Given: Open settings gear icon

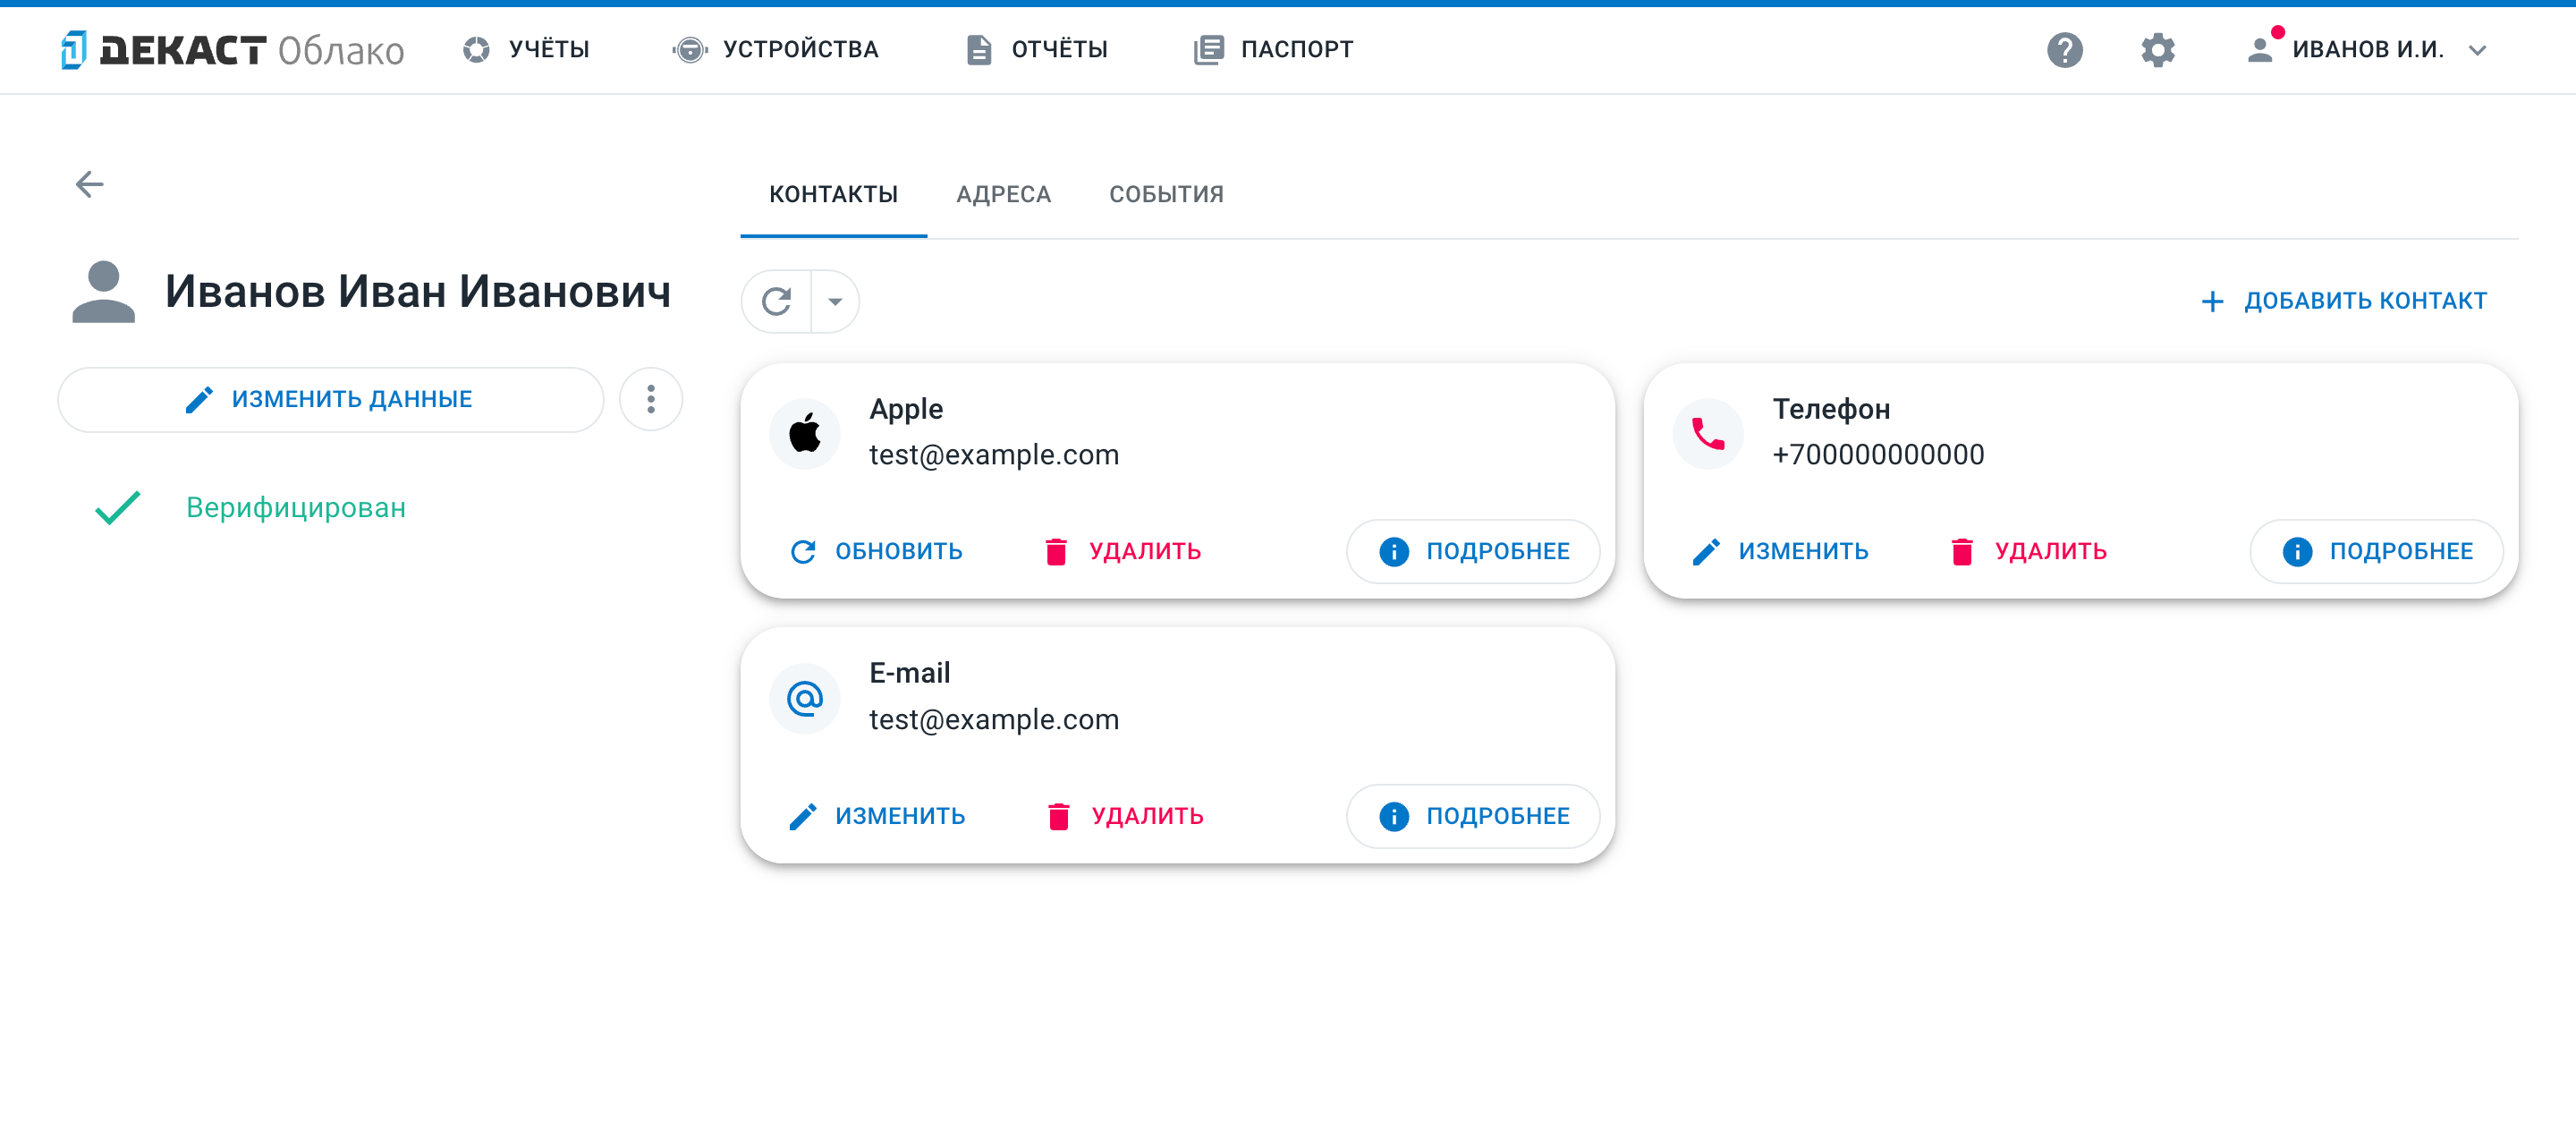Looking at the screenshot, I should (2157, 49).
